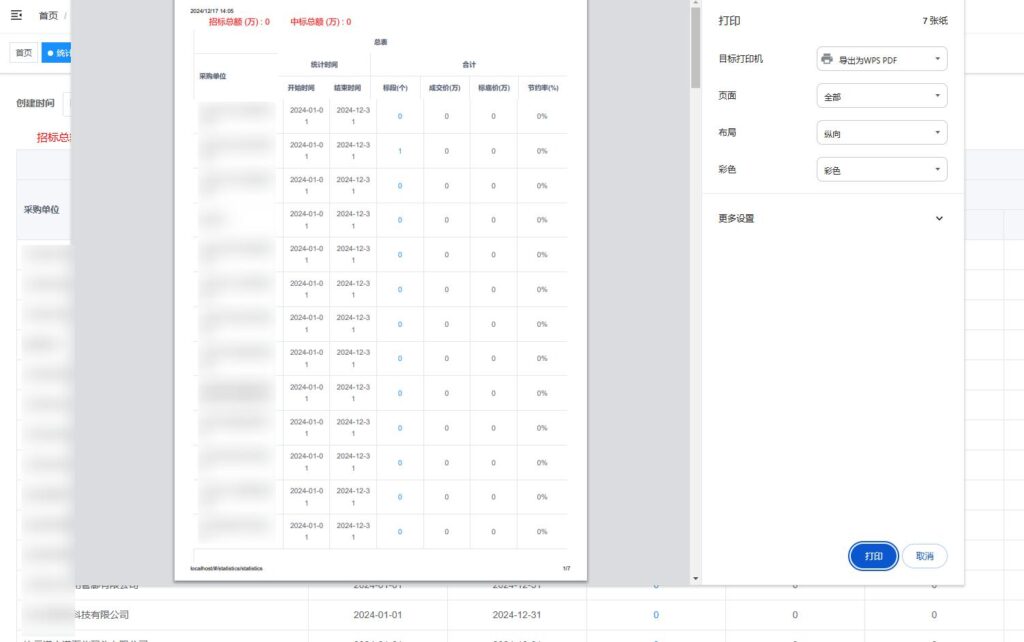Click 首页 in the breadcrumb

pos(48,16)
